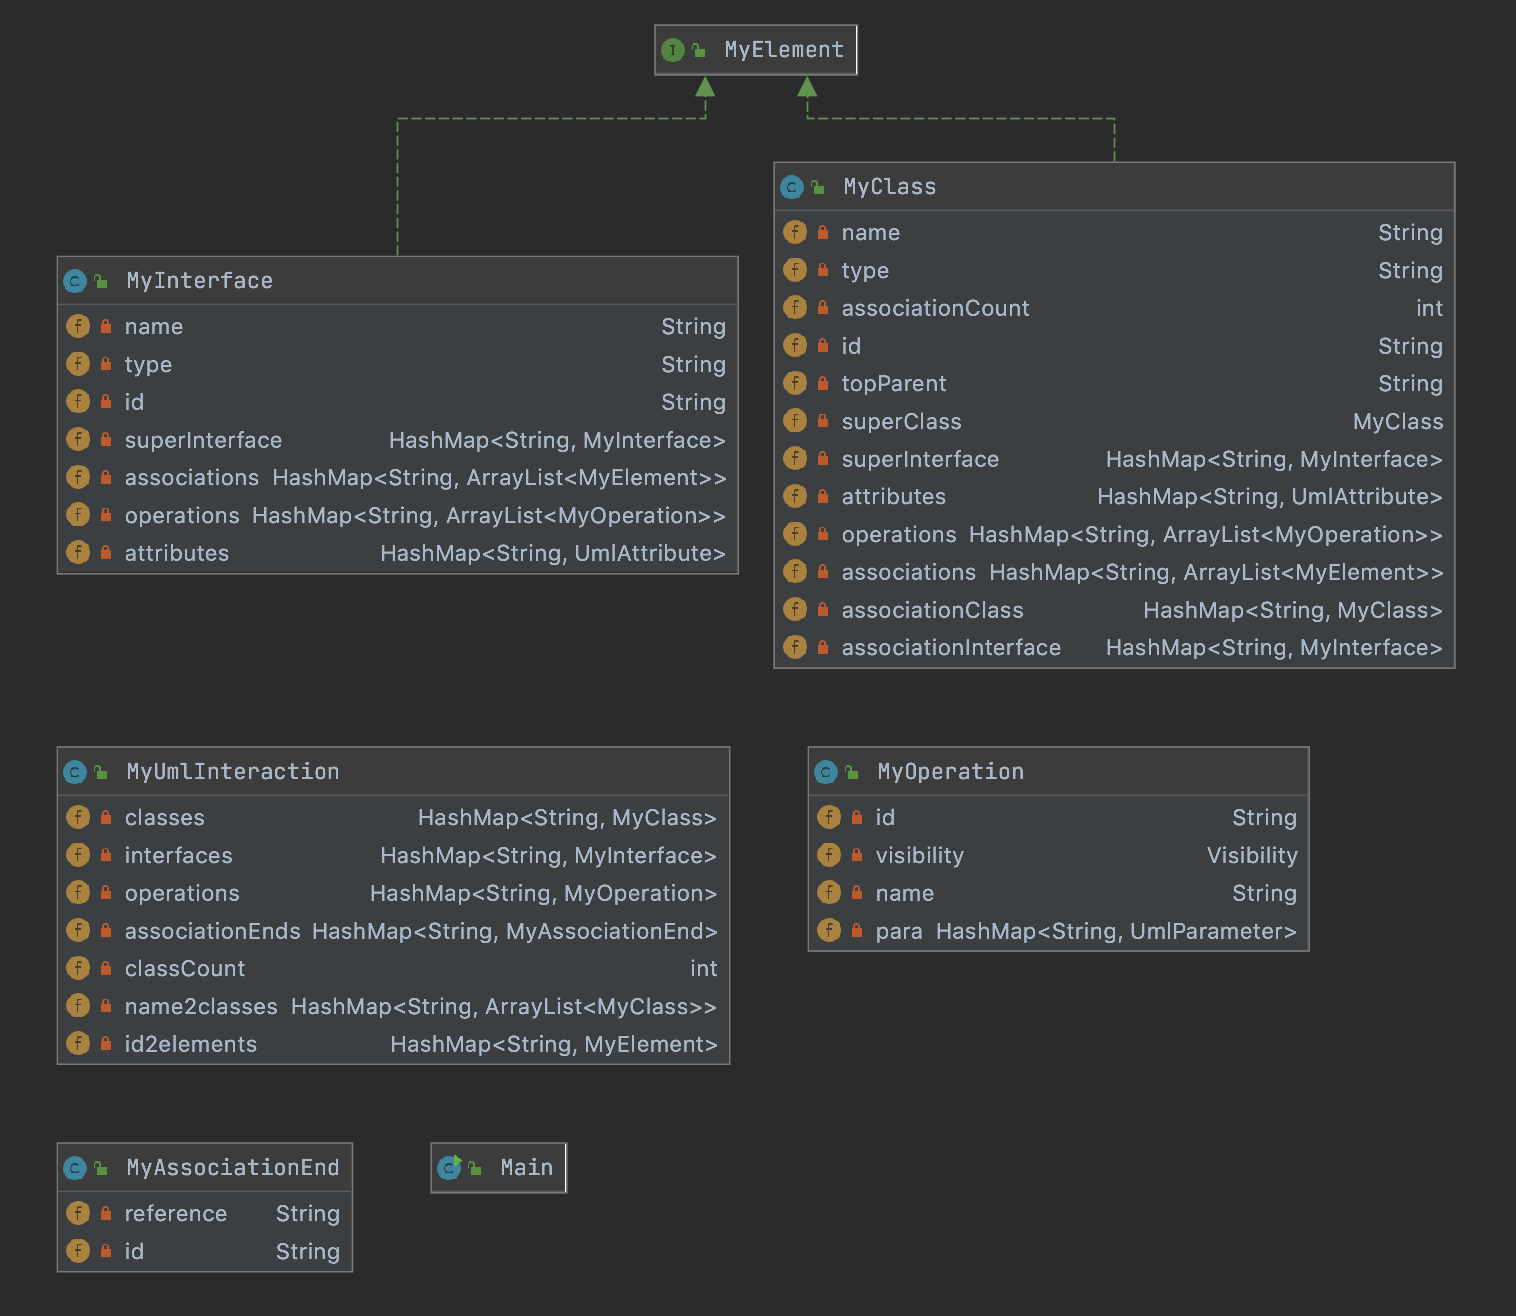This screenshot has width=1516, height=1316.
Task: Click the superInterface field name in MyInterface
Action: (x=204, y=440)
